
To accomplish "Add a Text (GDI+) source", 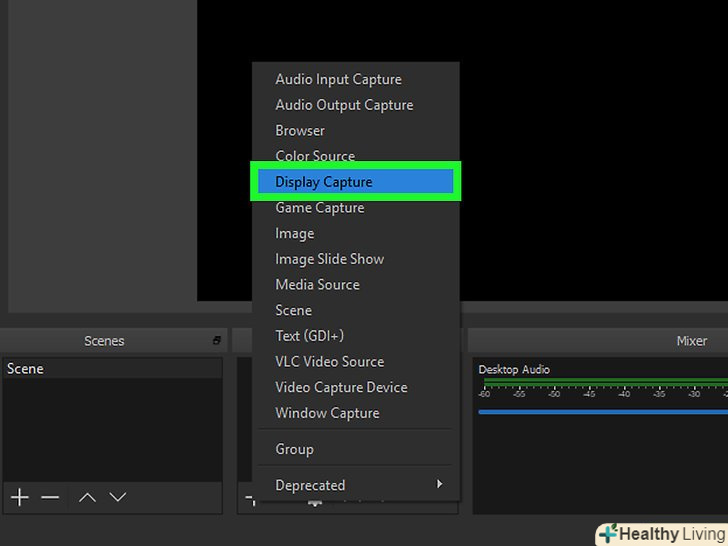I will 310,336.
